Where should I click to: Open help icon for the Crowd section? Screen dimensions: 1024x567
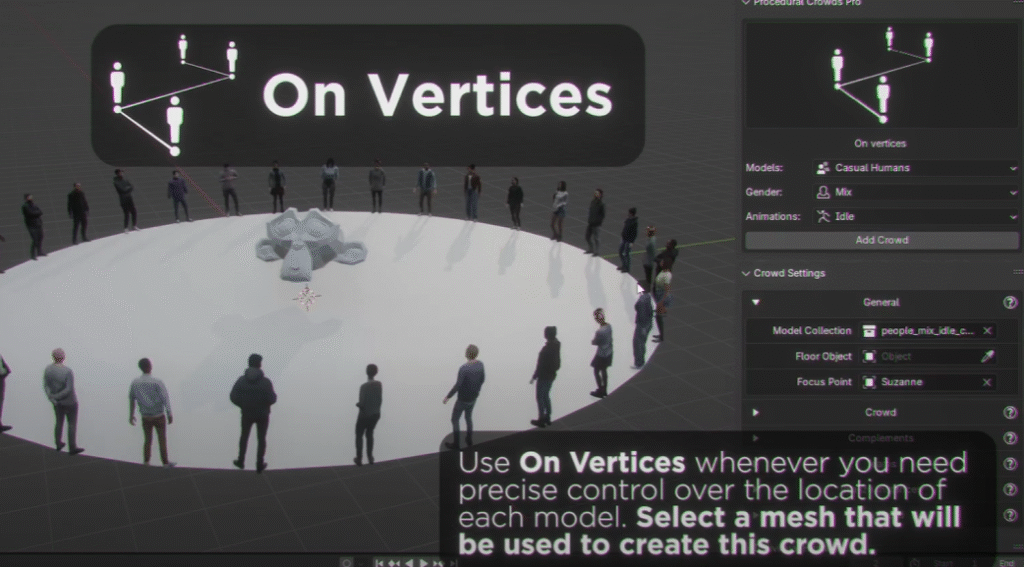click(1010, 412)
